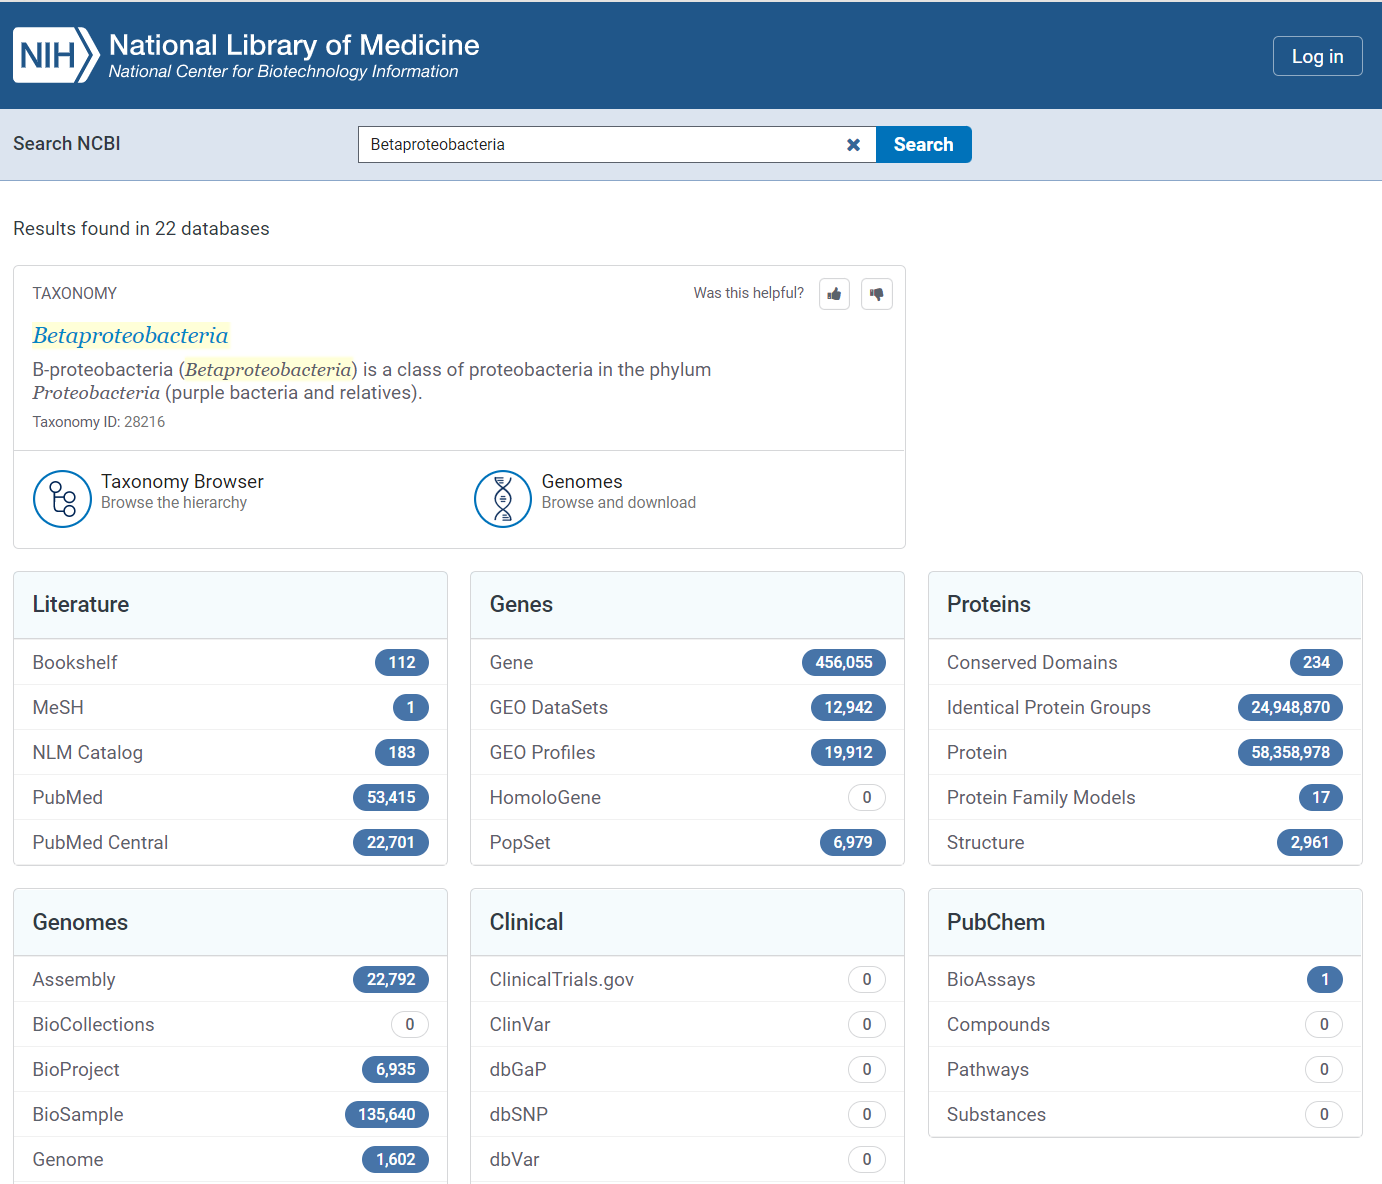Click the 112 Bookshelf count badge
The image size is (1382, 1184).
click(402, 662)
